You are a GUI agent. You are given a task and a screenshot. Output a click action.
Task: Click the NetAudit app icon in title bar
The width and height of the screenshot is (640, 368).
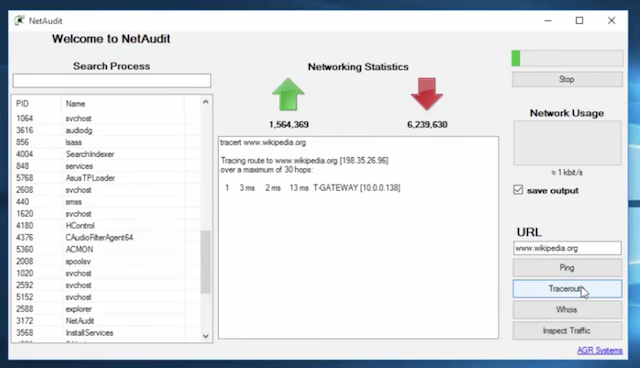(x=19, y=20)
